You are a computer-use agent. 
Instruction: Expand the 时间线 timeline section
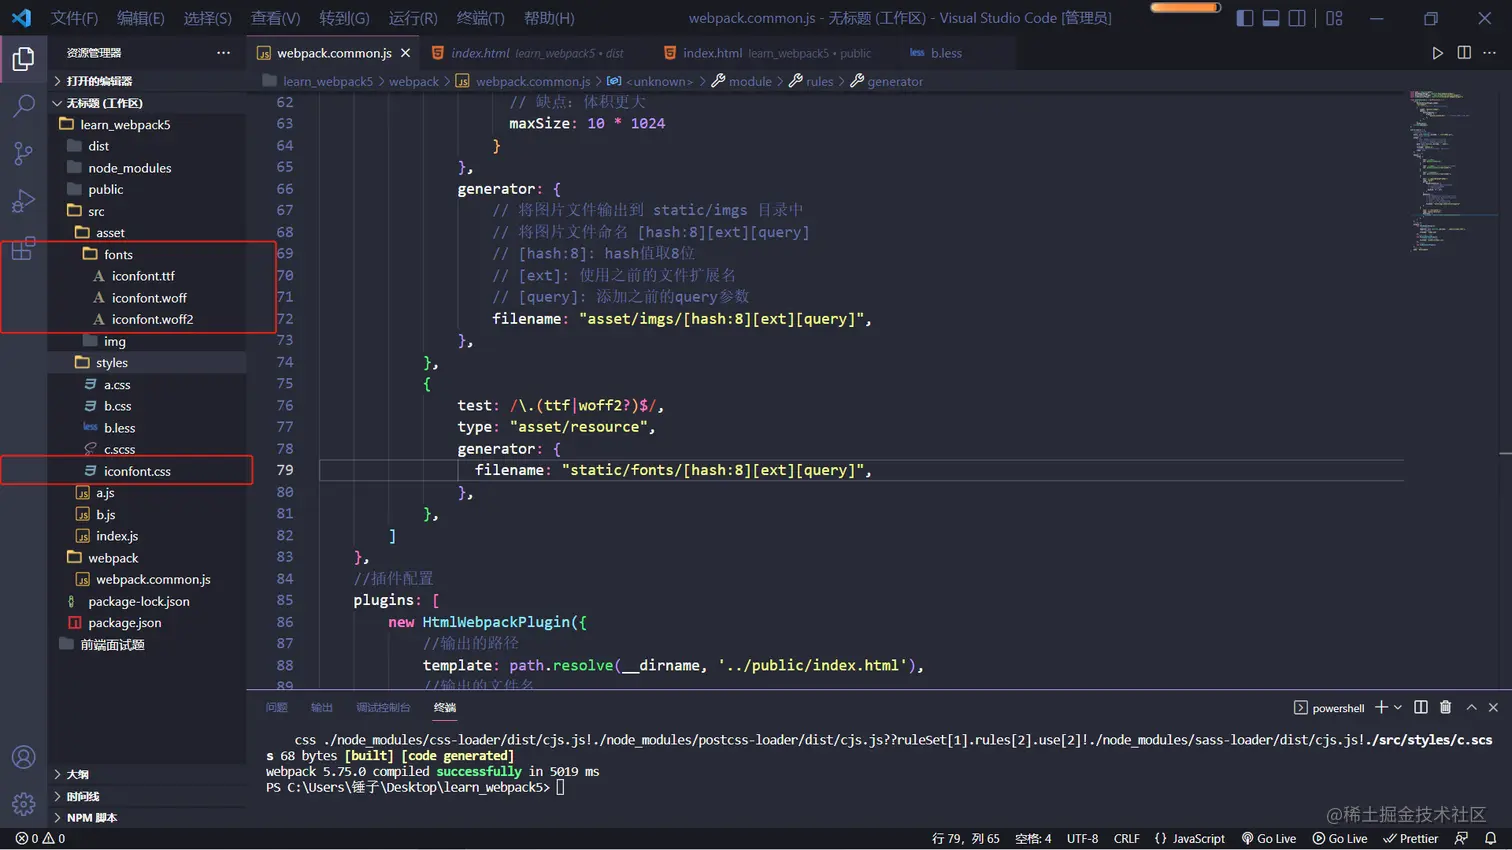point(147,796)
